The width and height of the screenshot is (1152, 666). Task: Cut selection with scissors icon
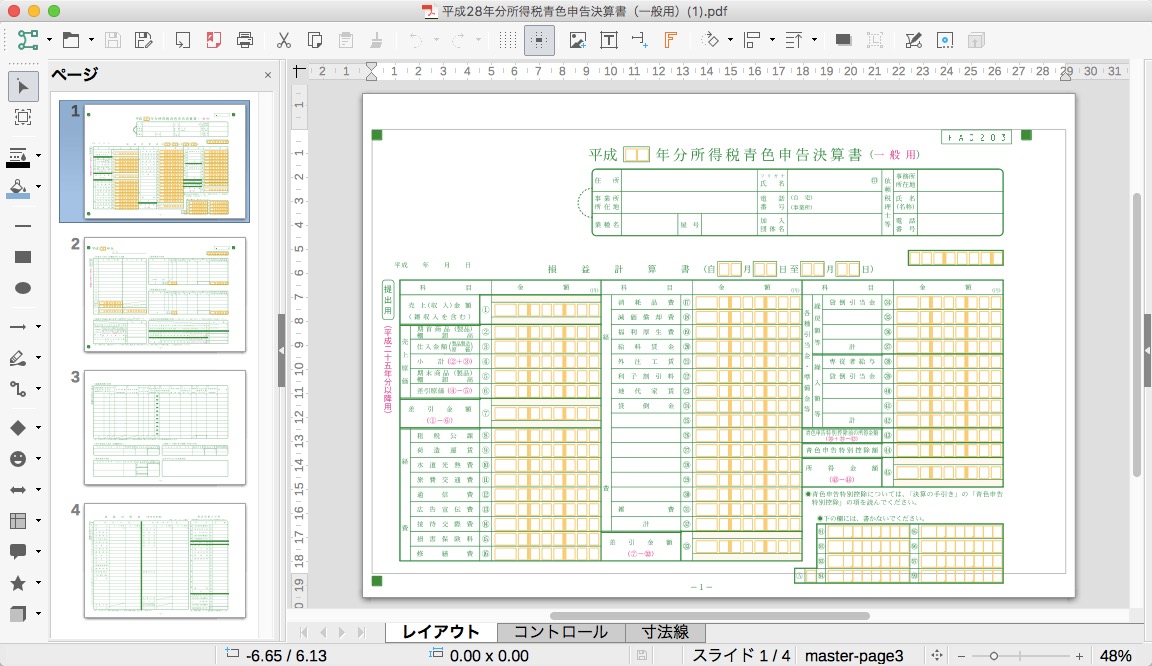pos(284,40)
